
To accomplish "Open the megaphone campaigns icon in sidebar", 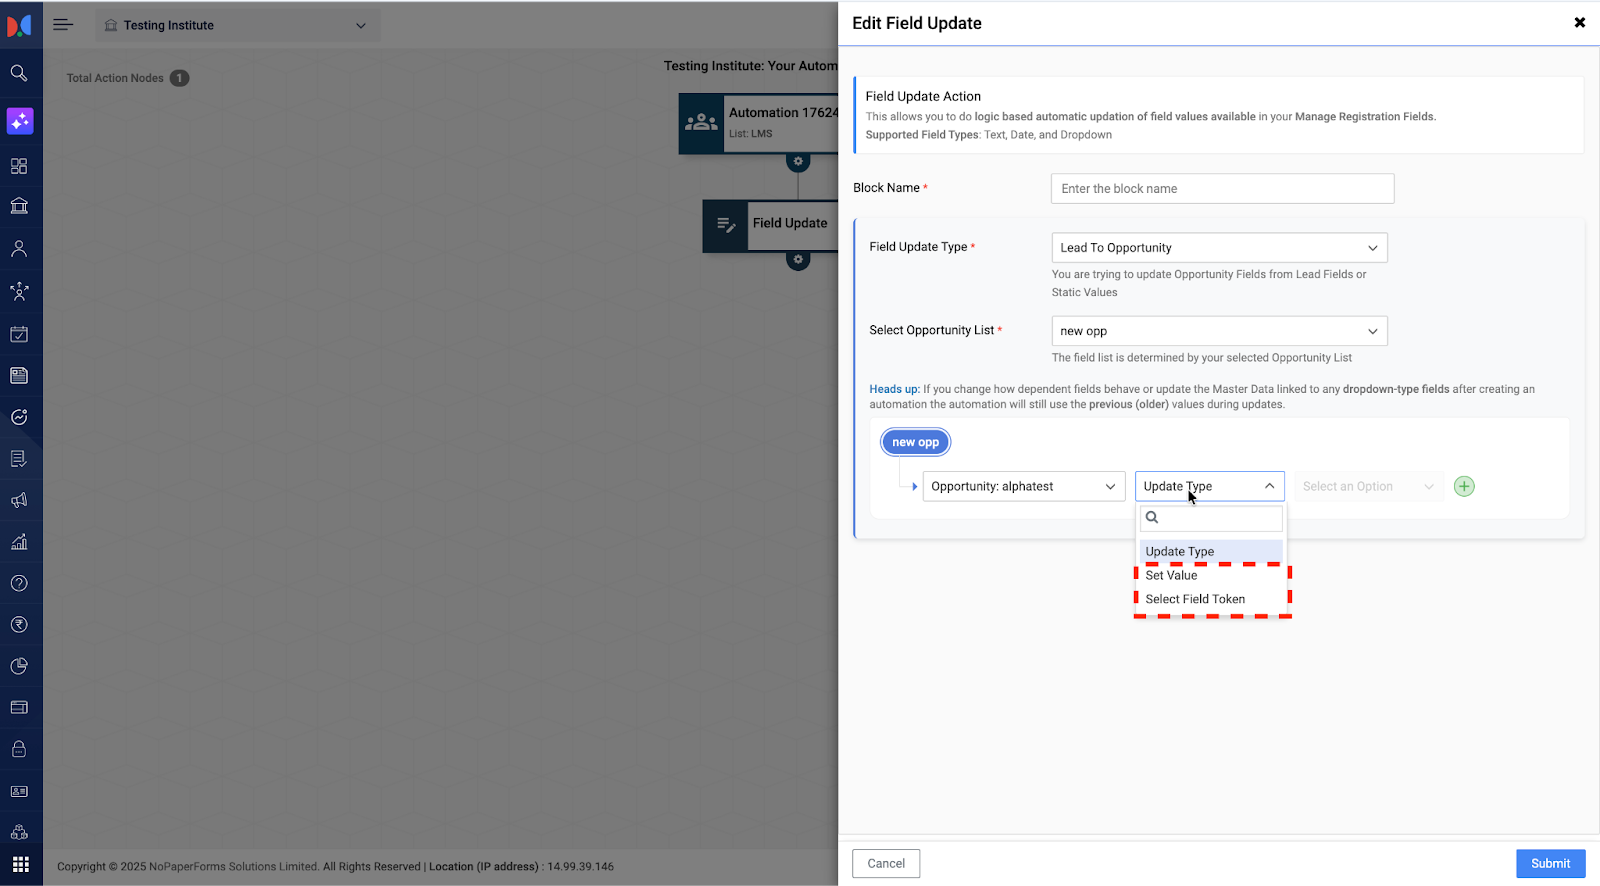I will coord(19,500).
